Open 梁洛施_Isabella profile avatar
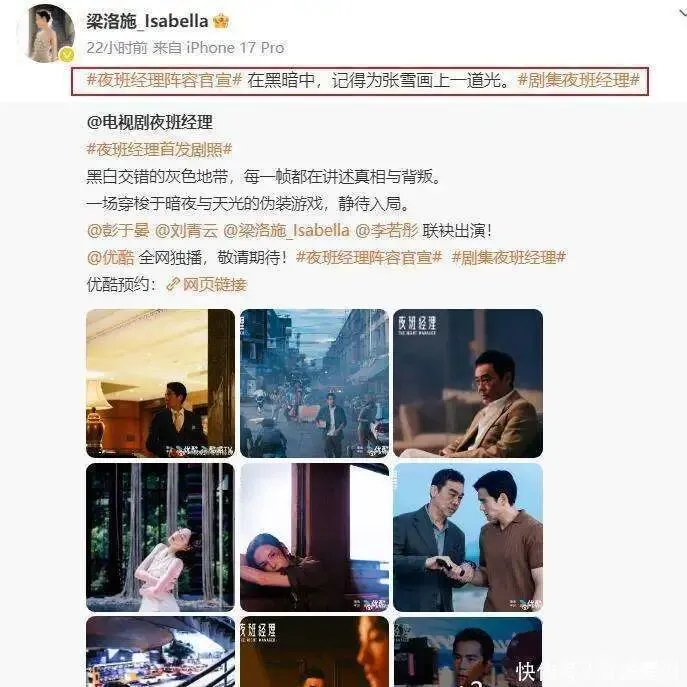The width and height of the screenshot is (687, 687). pyautogui.click(x=46, y=33)
